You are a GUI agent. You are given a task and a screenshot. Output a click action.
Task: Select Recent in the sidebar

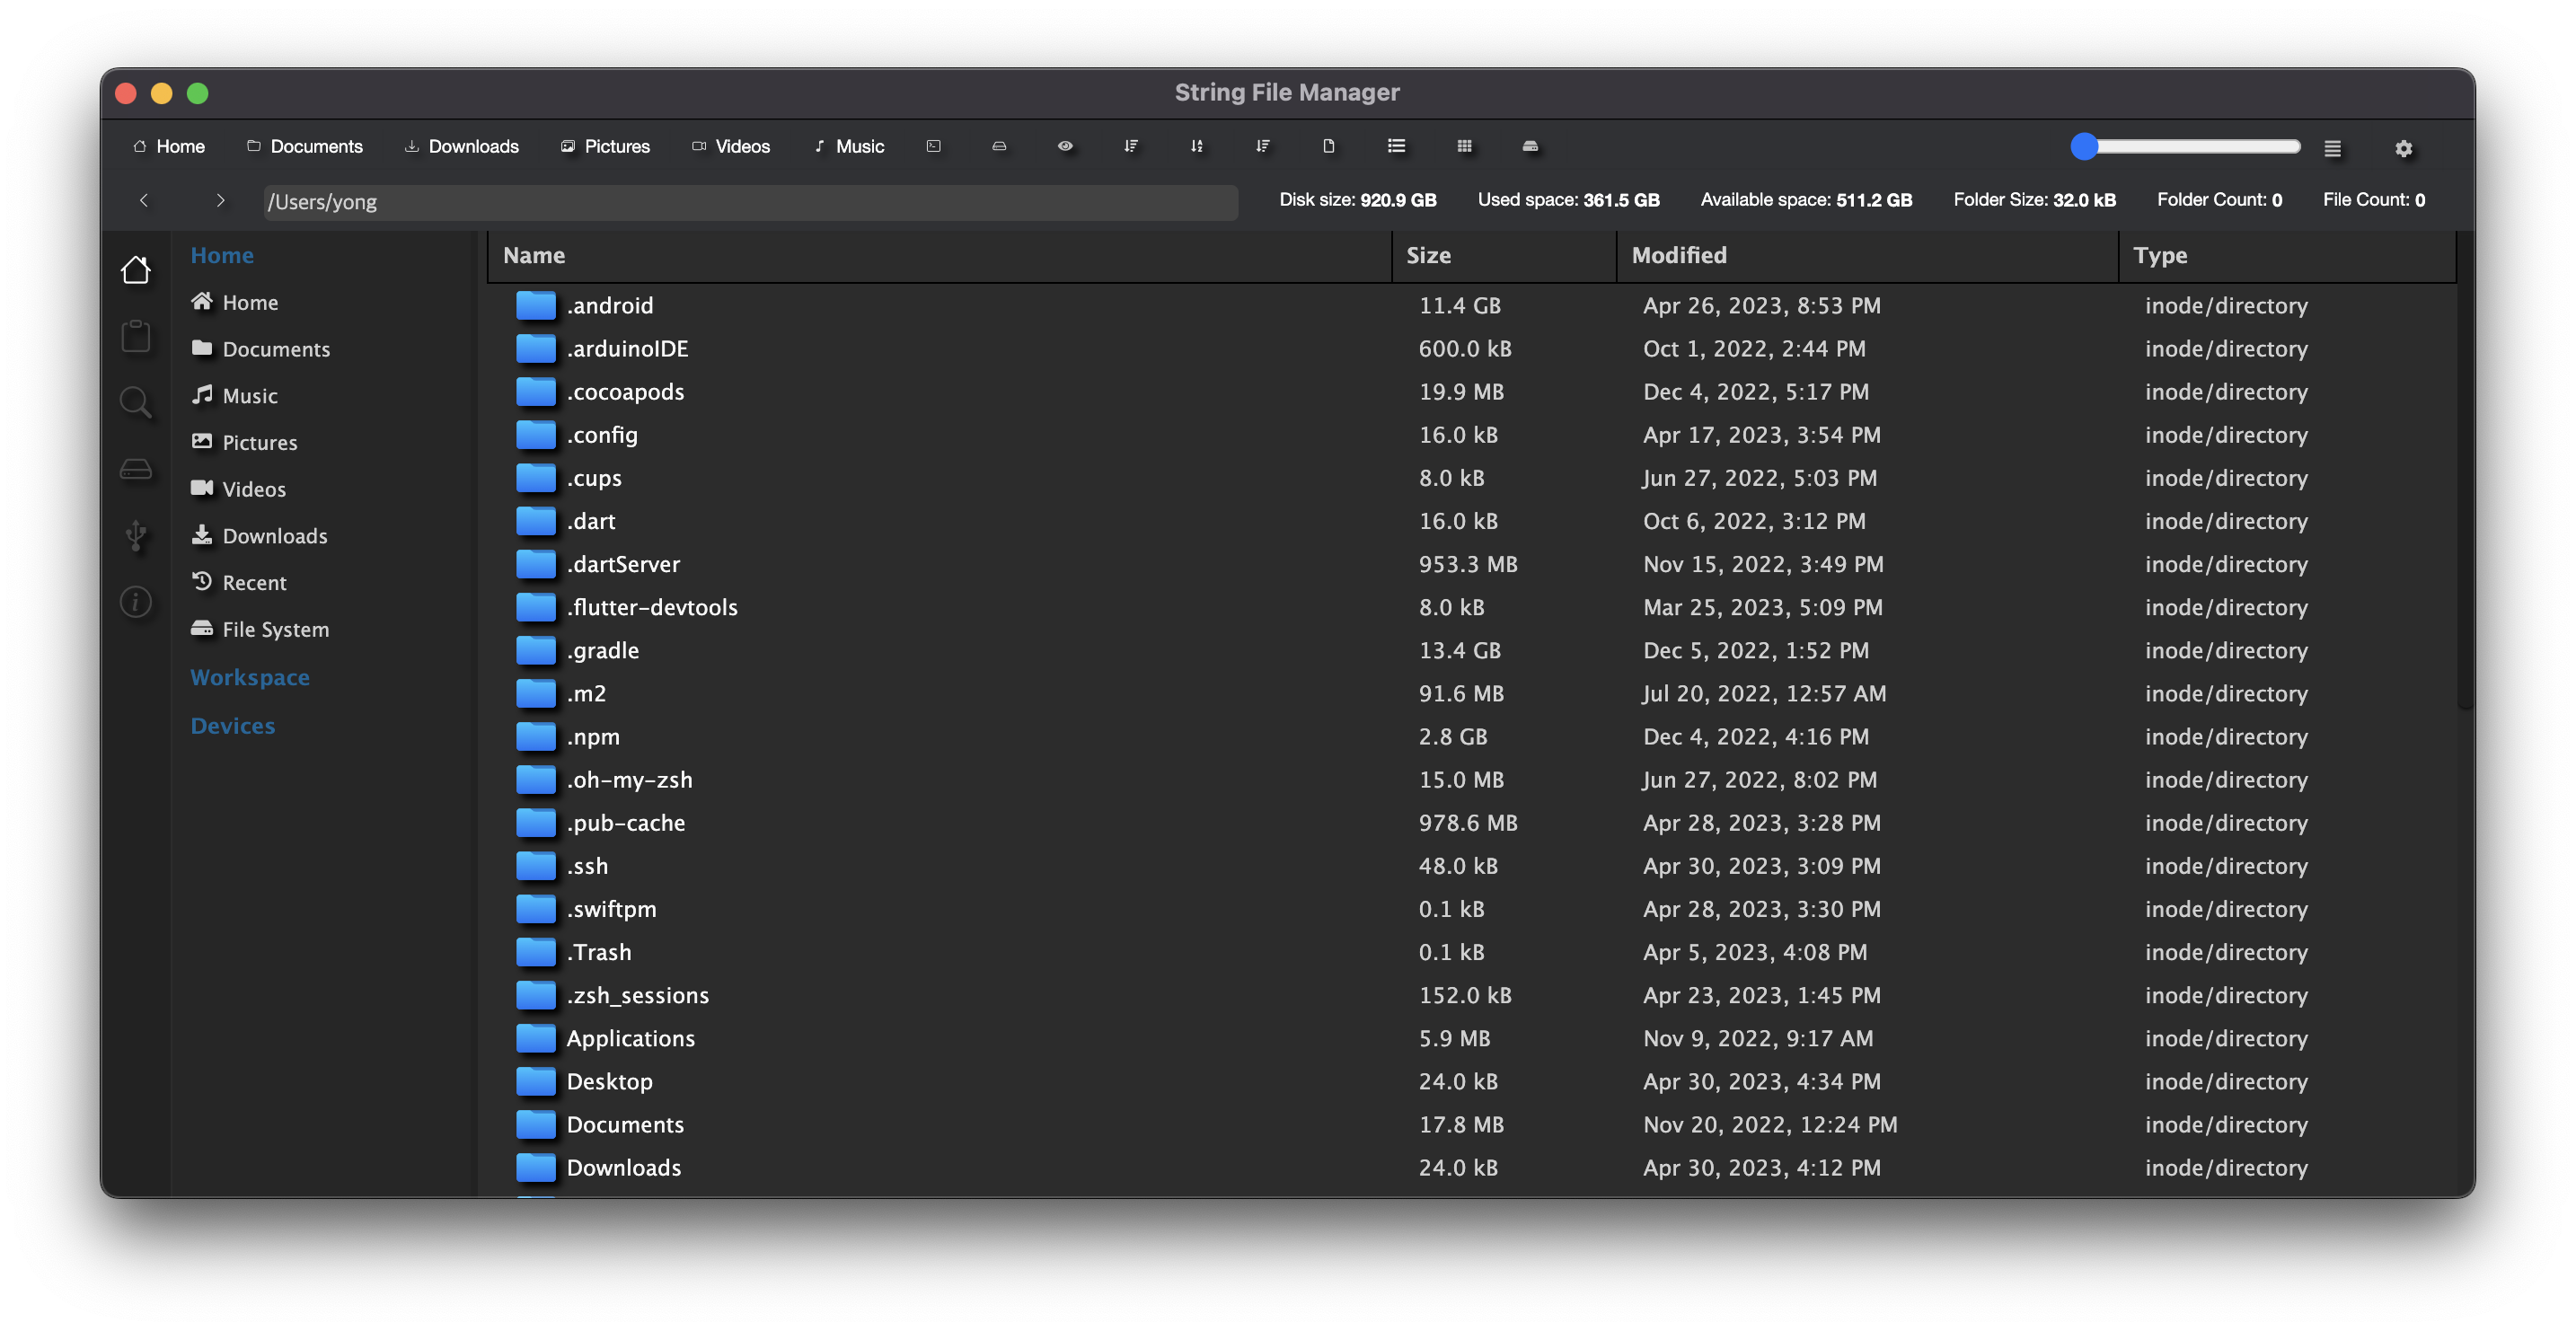253,582
